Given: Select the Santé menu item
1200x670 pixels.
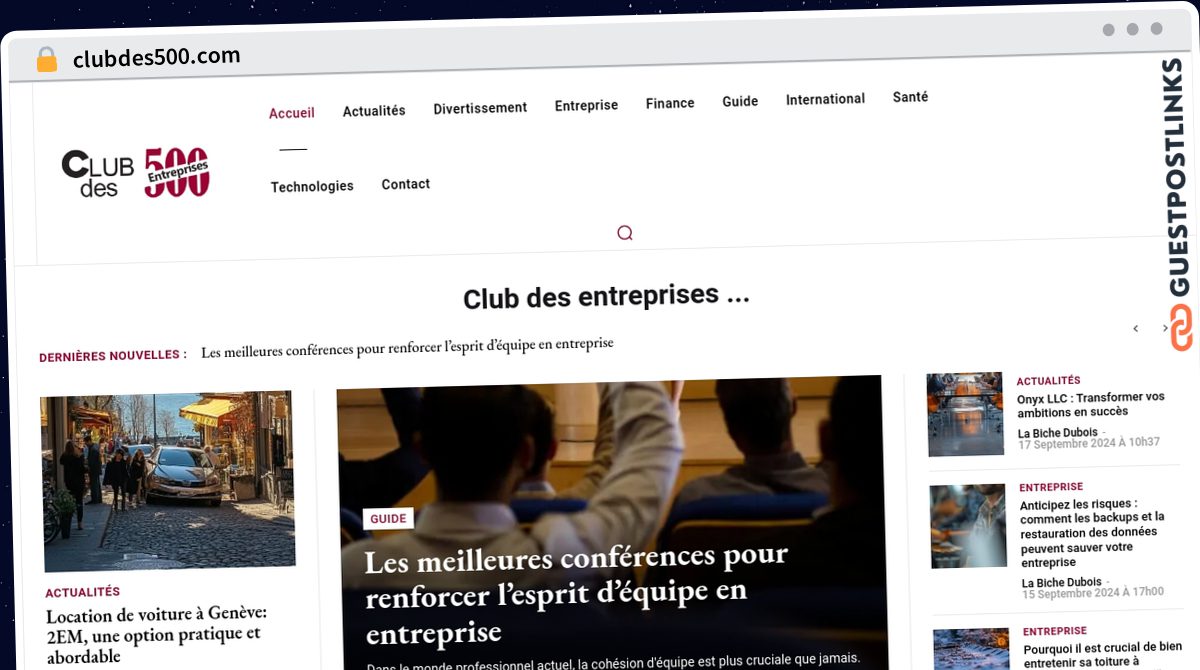Looking at the screenshot, I should point(910,97).
